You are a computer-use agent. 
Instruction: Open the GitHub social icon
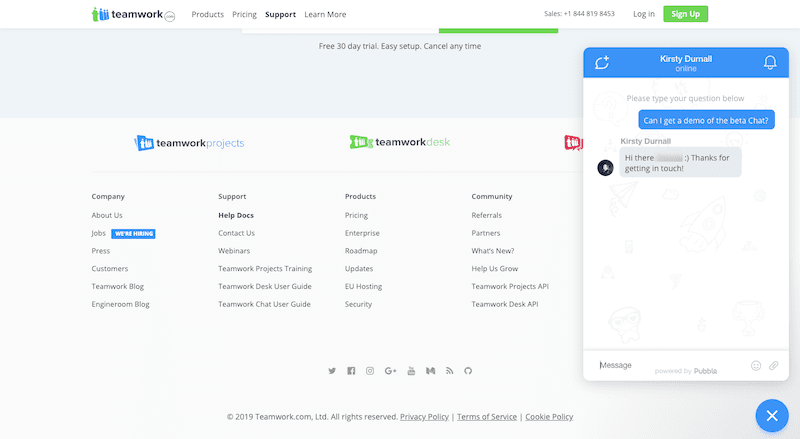click(x=468, y=371)
